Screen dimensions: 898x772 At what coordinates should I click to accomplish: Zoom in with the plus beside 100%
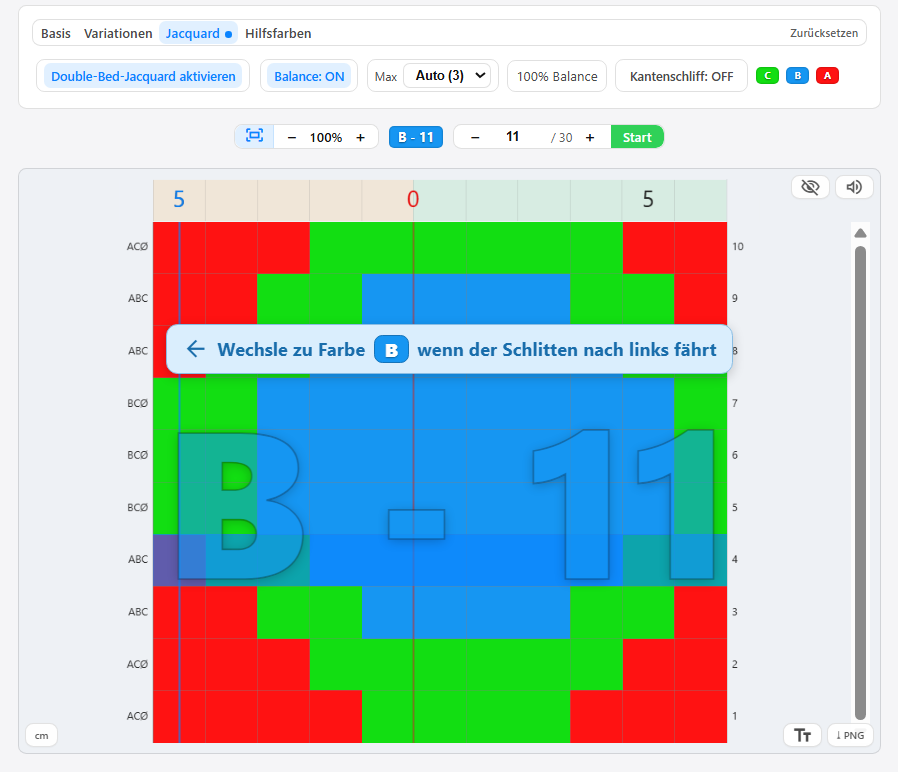[x=360, y=137]
